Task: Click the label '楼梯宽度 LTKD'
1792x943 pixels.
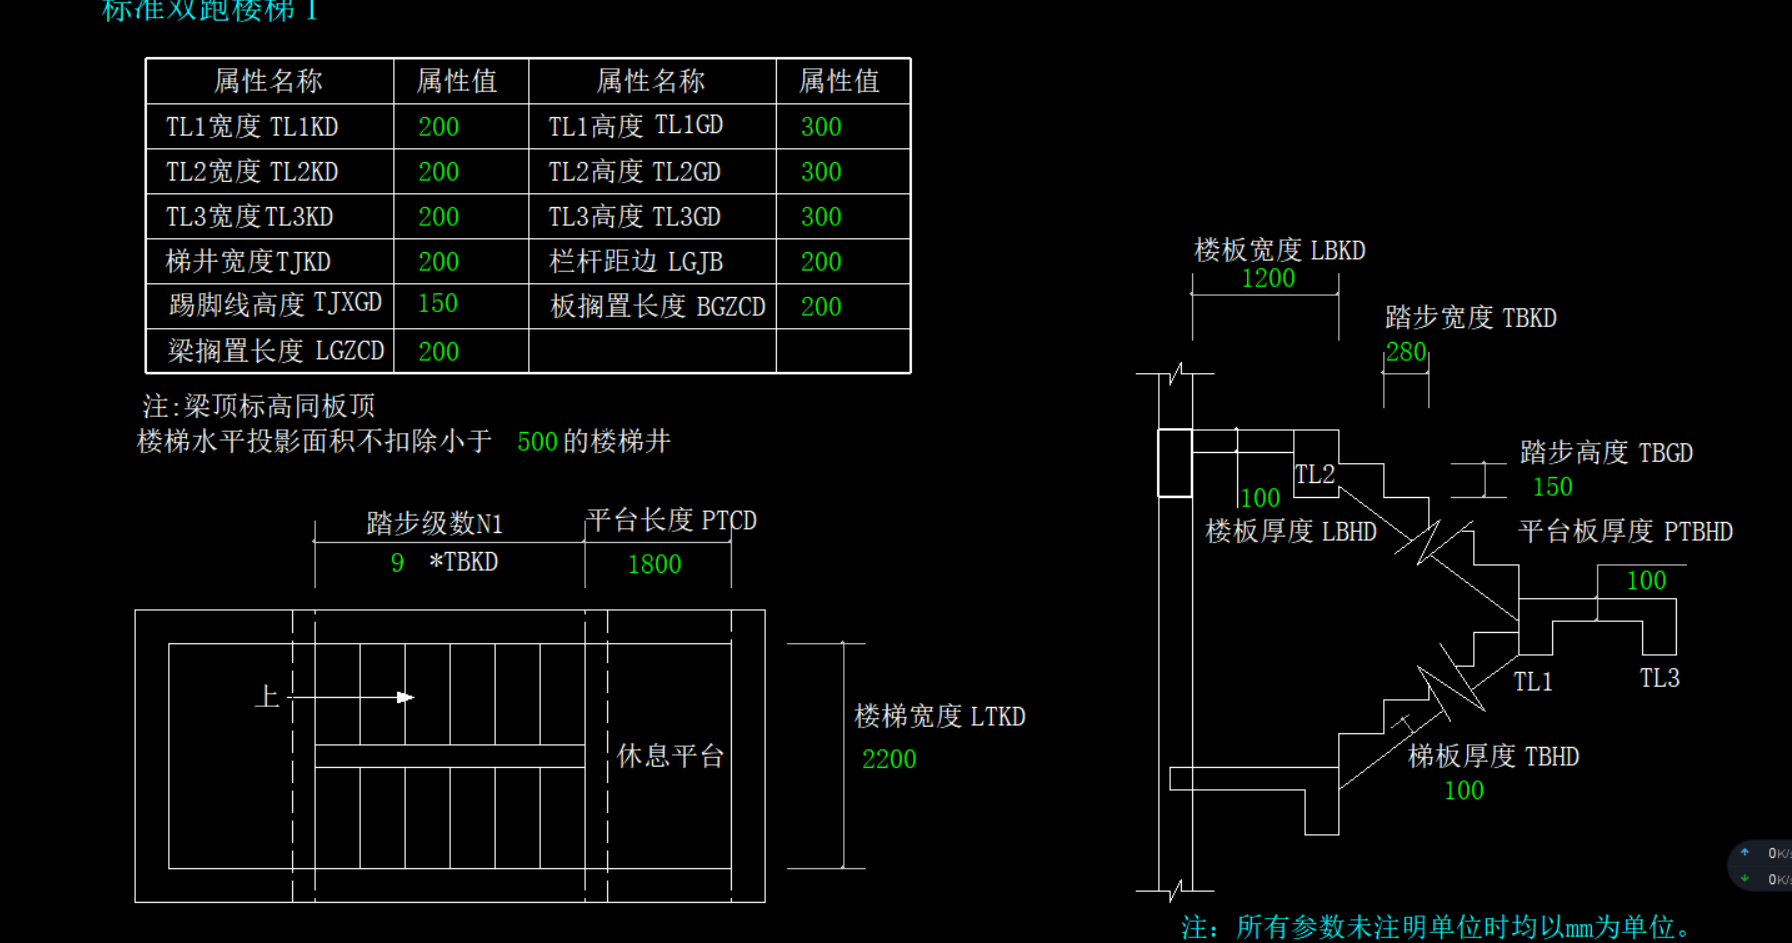Action: tap(940, 717)
